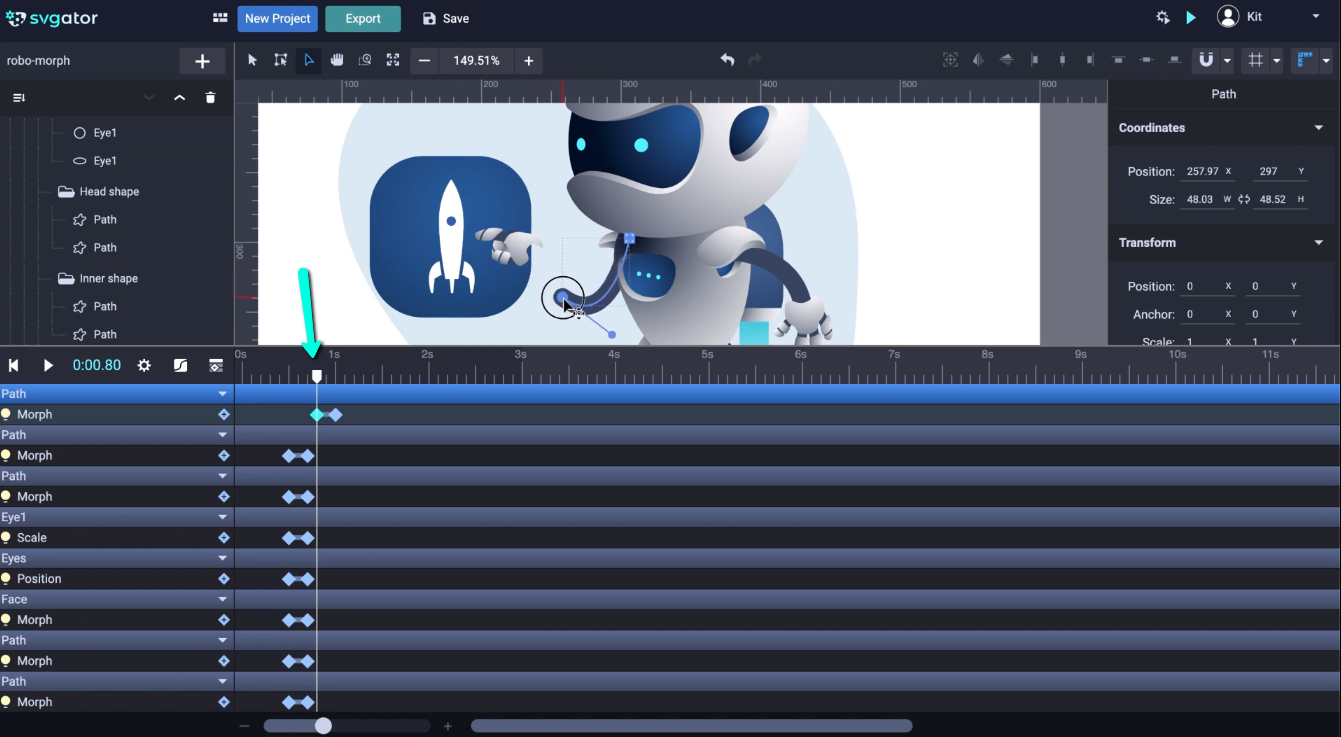The image size is (1341, 737).
Task: Toggle the Position animator light bulb
Action: click(6, 579)
